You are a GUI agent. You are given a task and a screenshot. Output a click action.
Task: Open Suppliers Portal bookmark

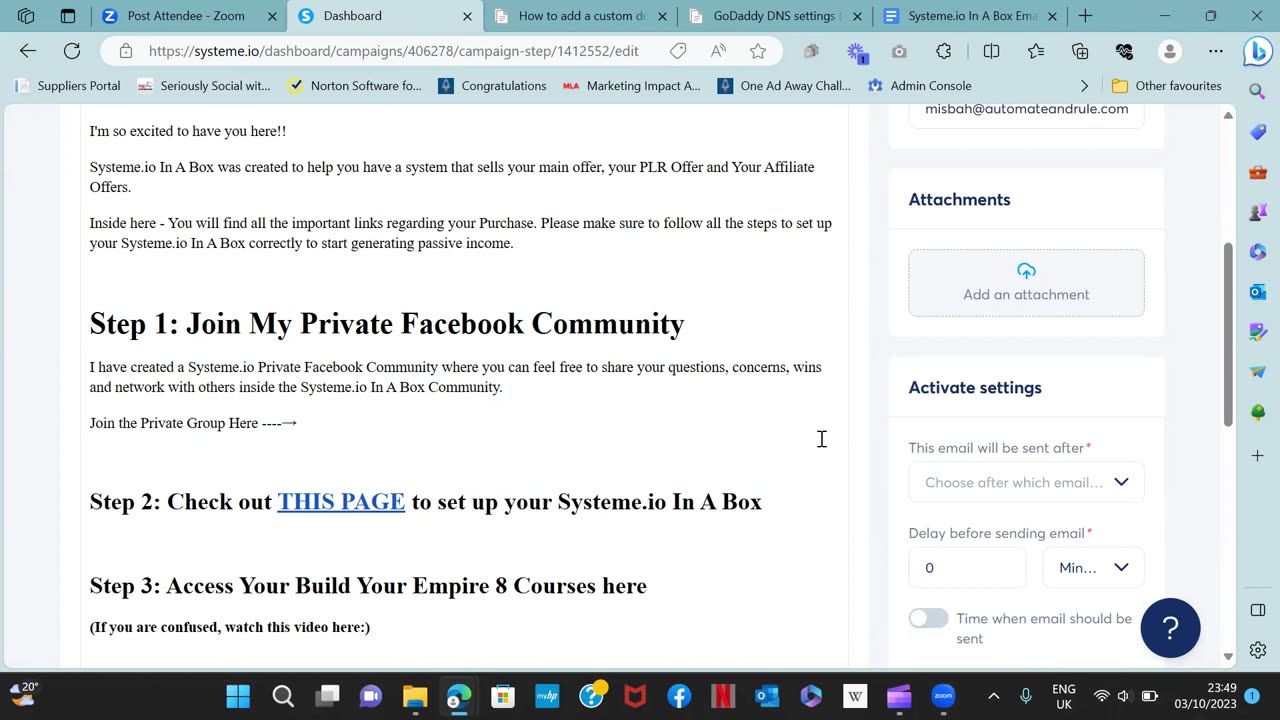[x=68, y=86]
